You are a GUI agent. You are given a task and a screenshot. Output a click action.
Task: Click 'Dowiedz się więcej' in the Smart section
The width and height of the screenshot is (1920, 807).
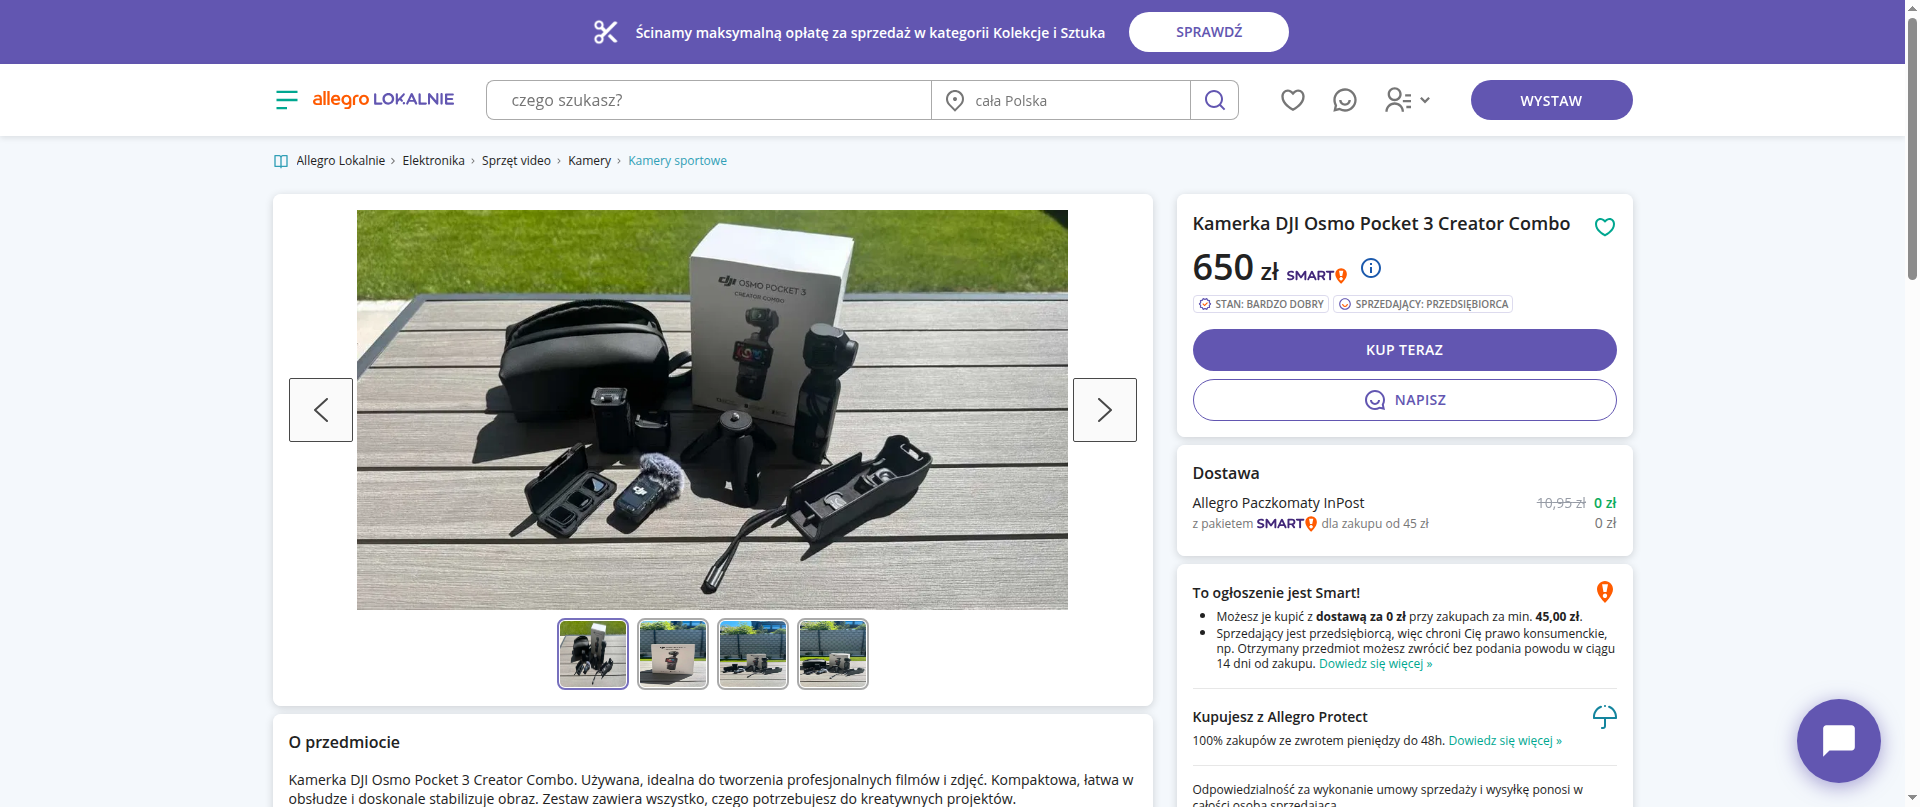click(x=1375, y=664)
